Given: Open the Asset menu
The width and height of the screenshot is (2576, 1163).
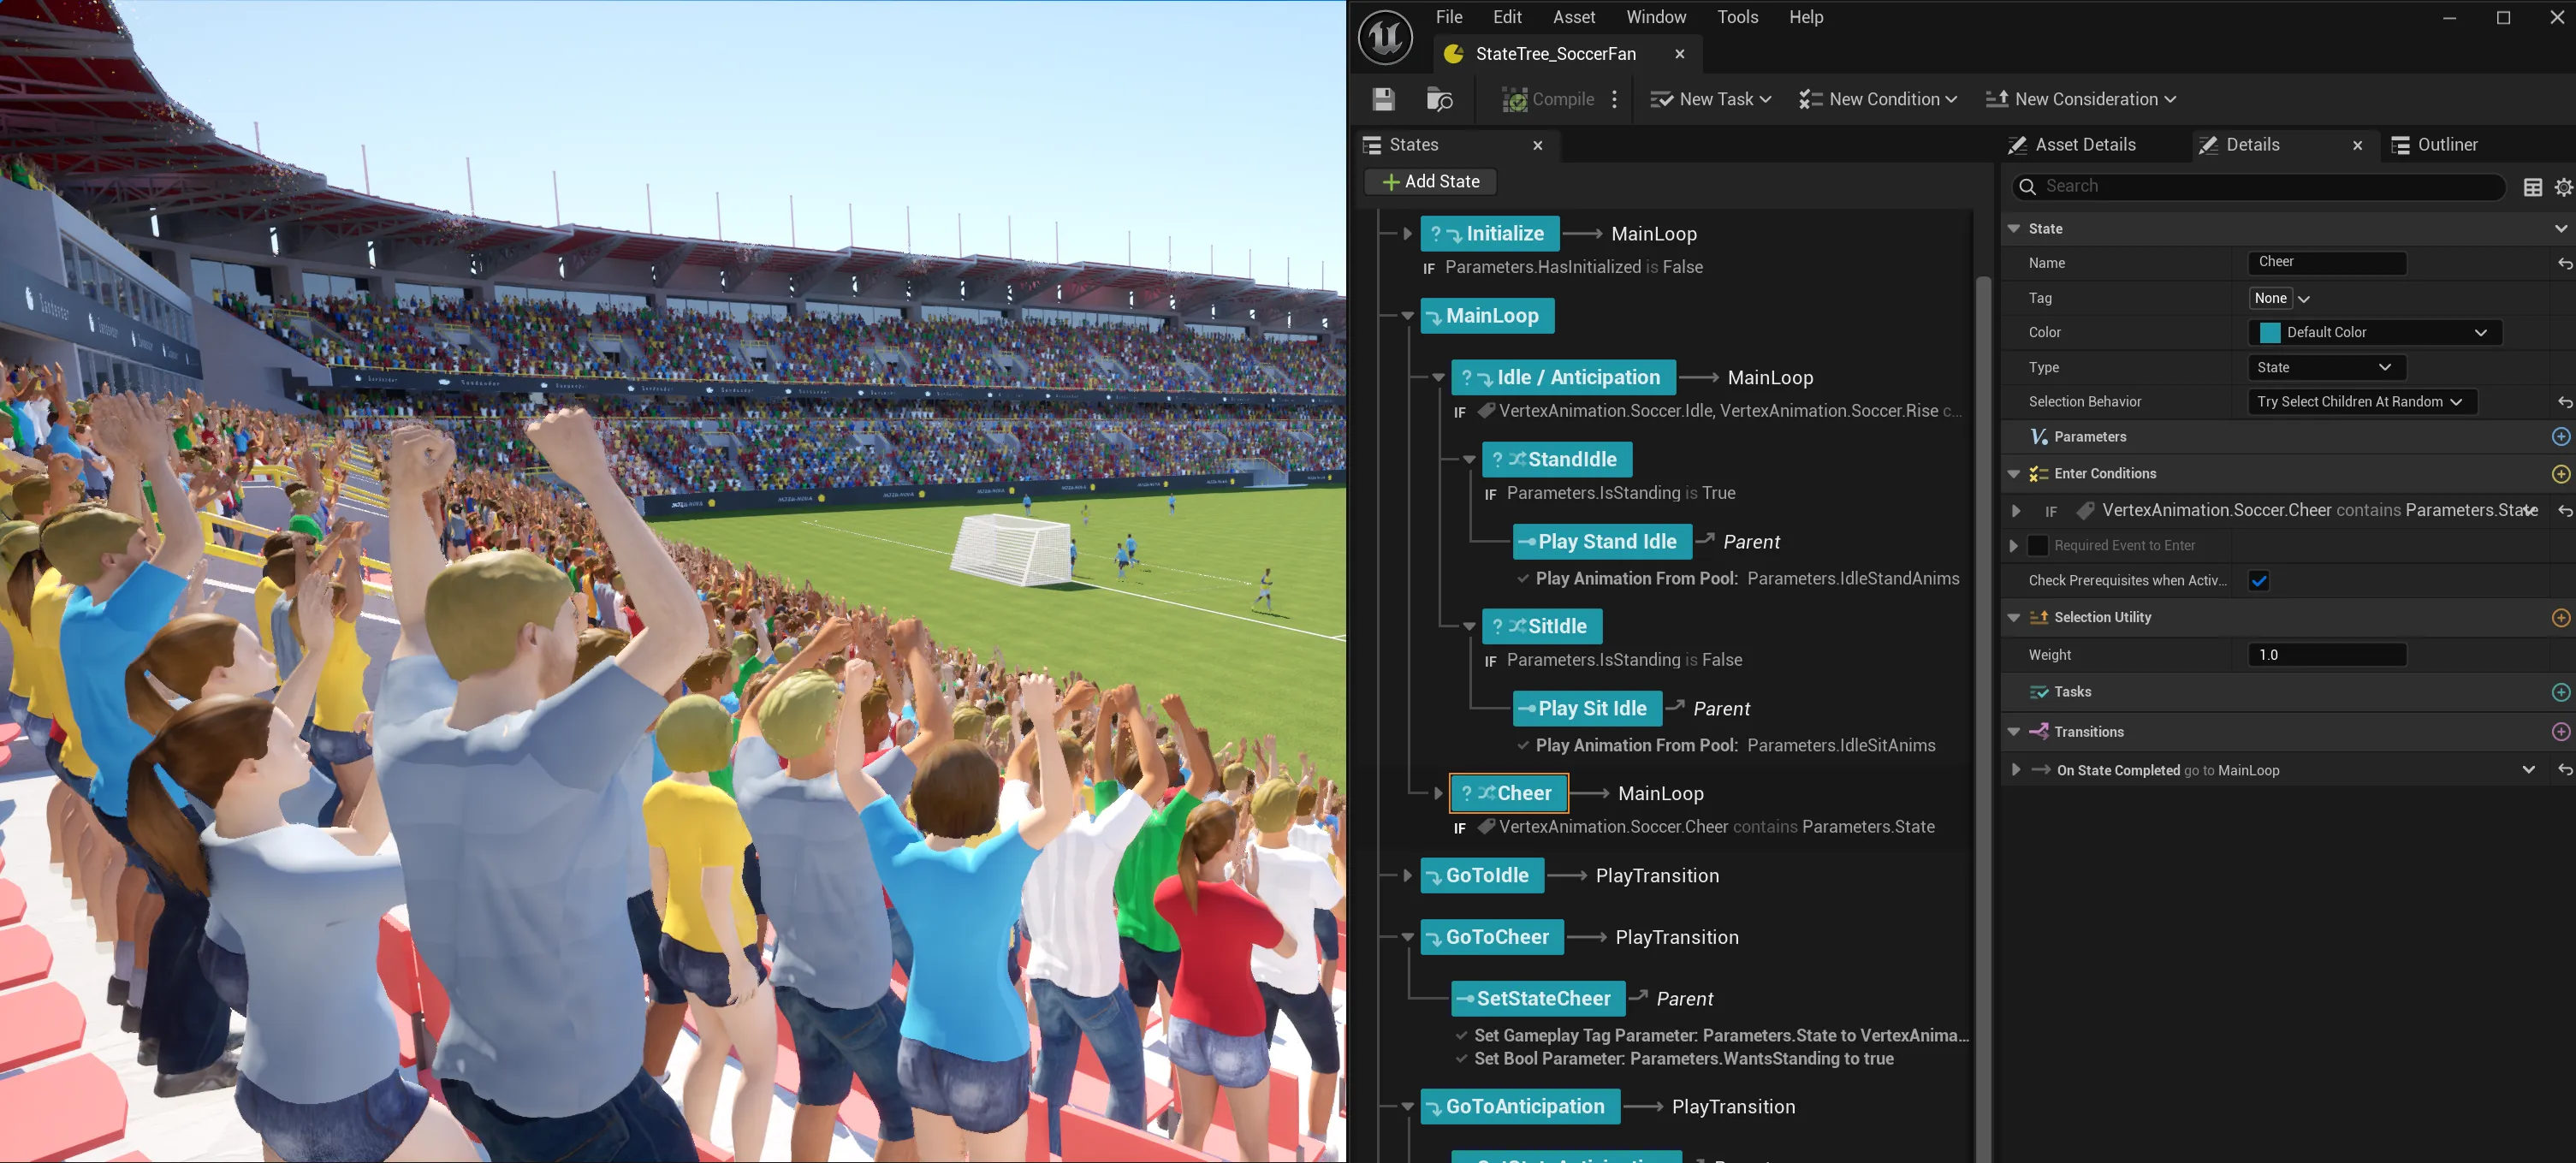Looking at the screenshot, I should (x=1573, y=17).
